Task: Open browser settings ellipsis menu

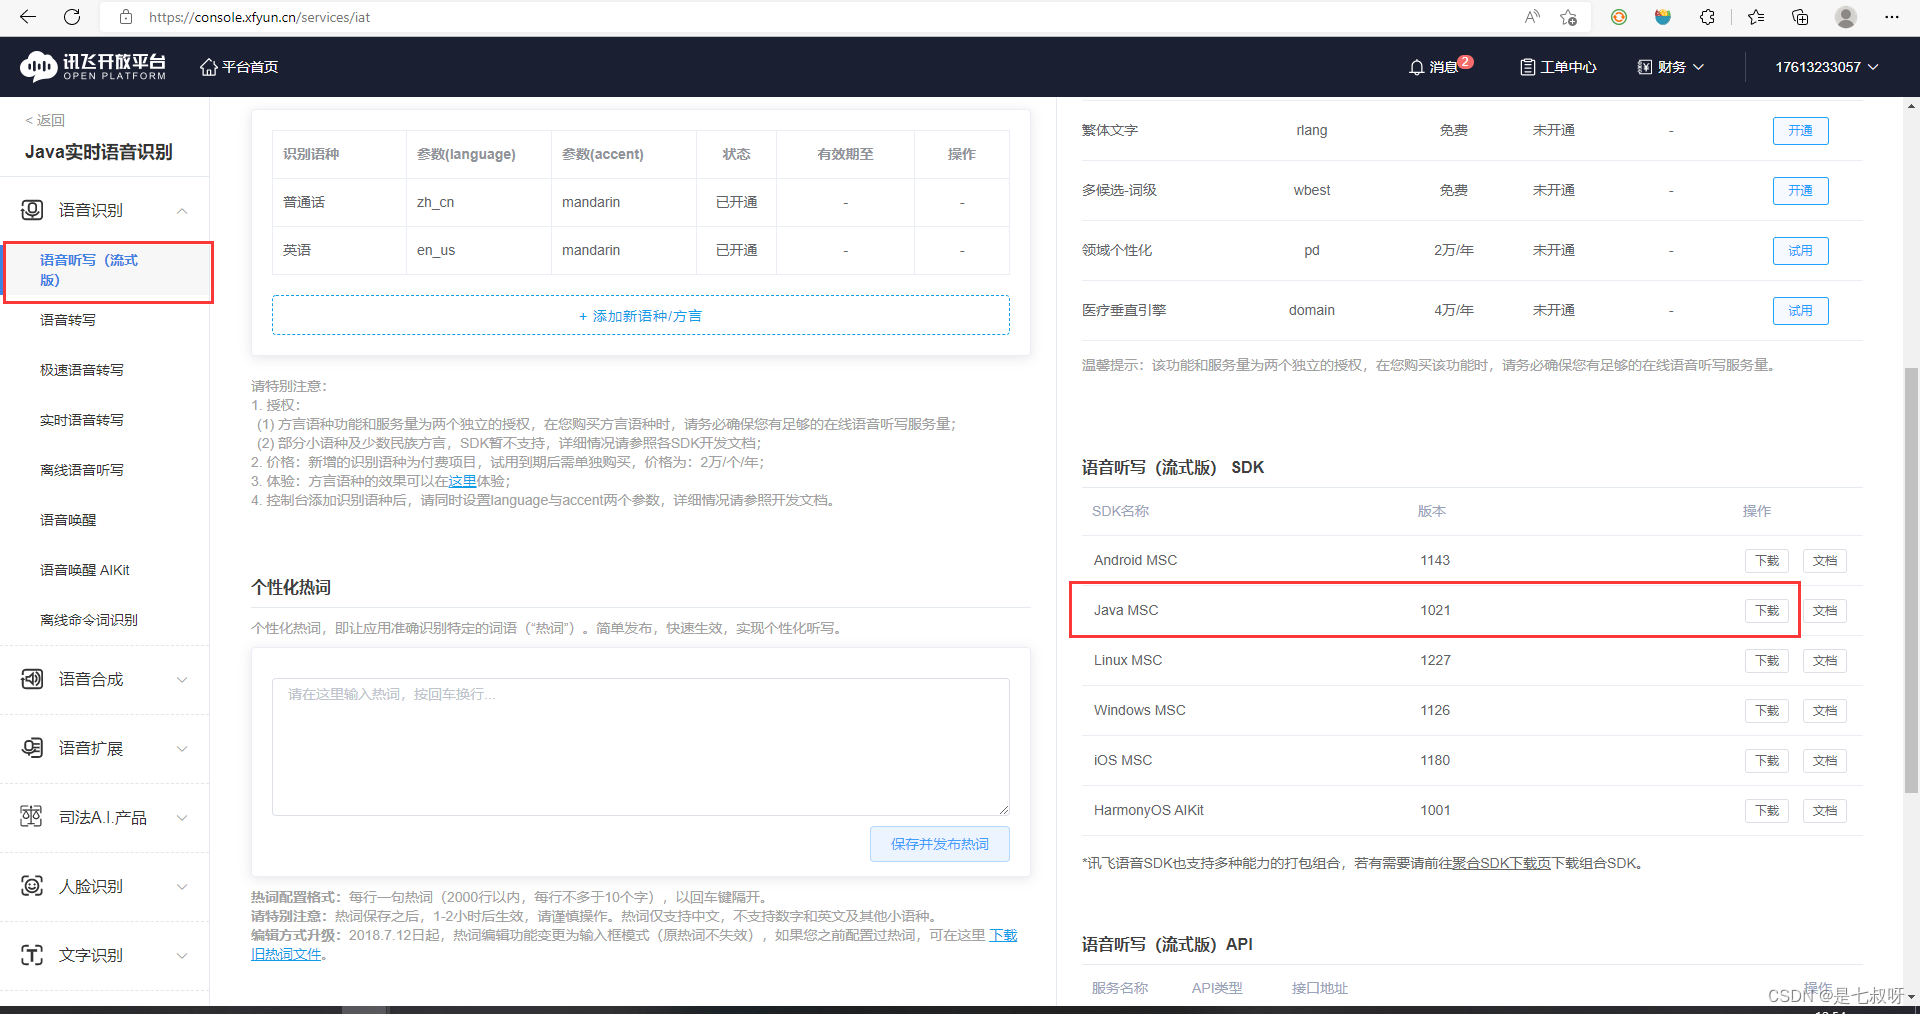Action: (x=1891, y=17)
